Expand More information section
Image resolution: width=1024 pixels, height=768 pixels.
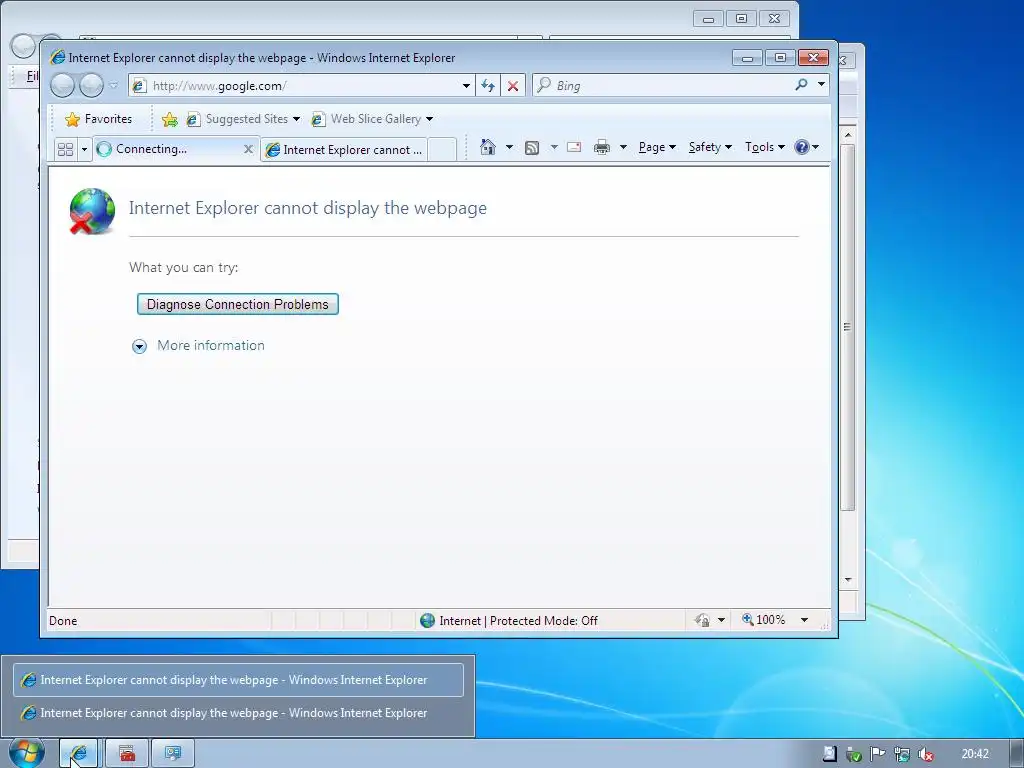[139, 346]
